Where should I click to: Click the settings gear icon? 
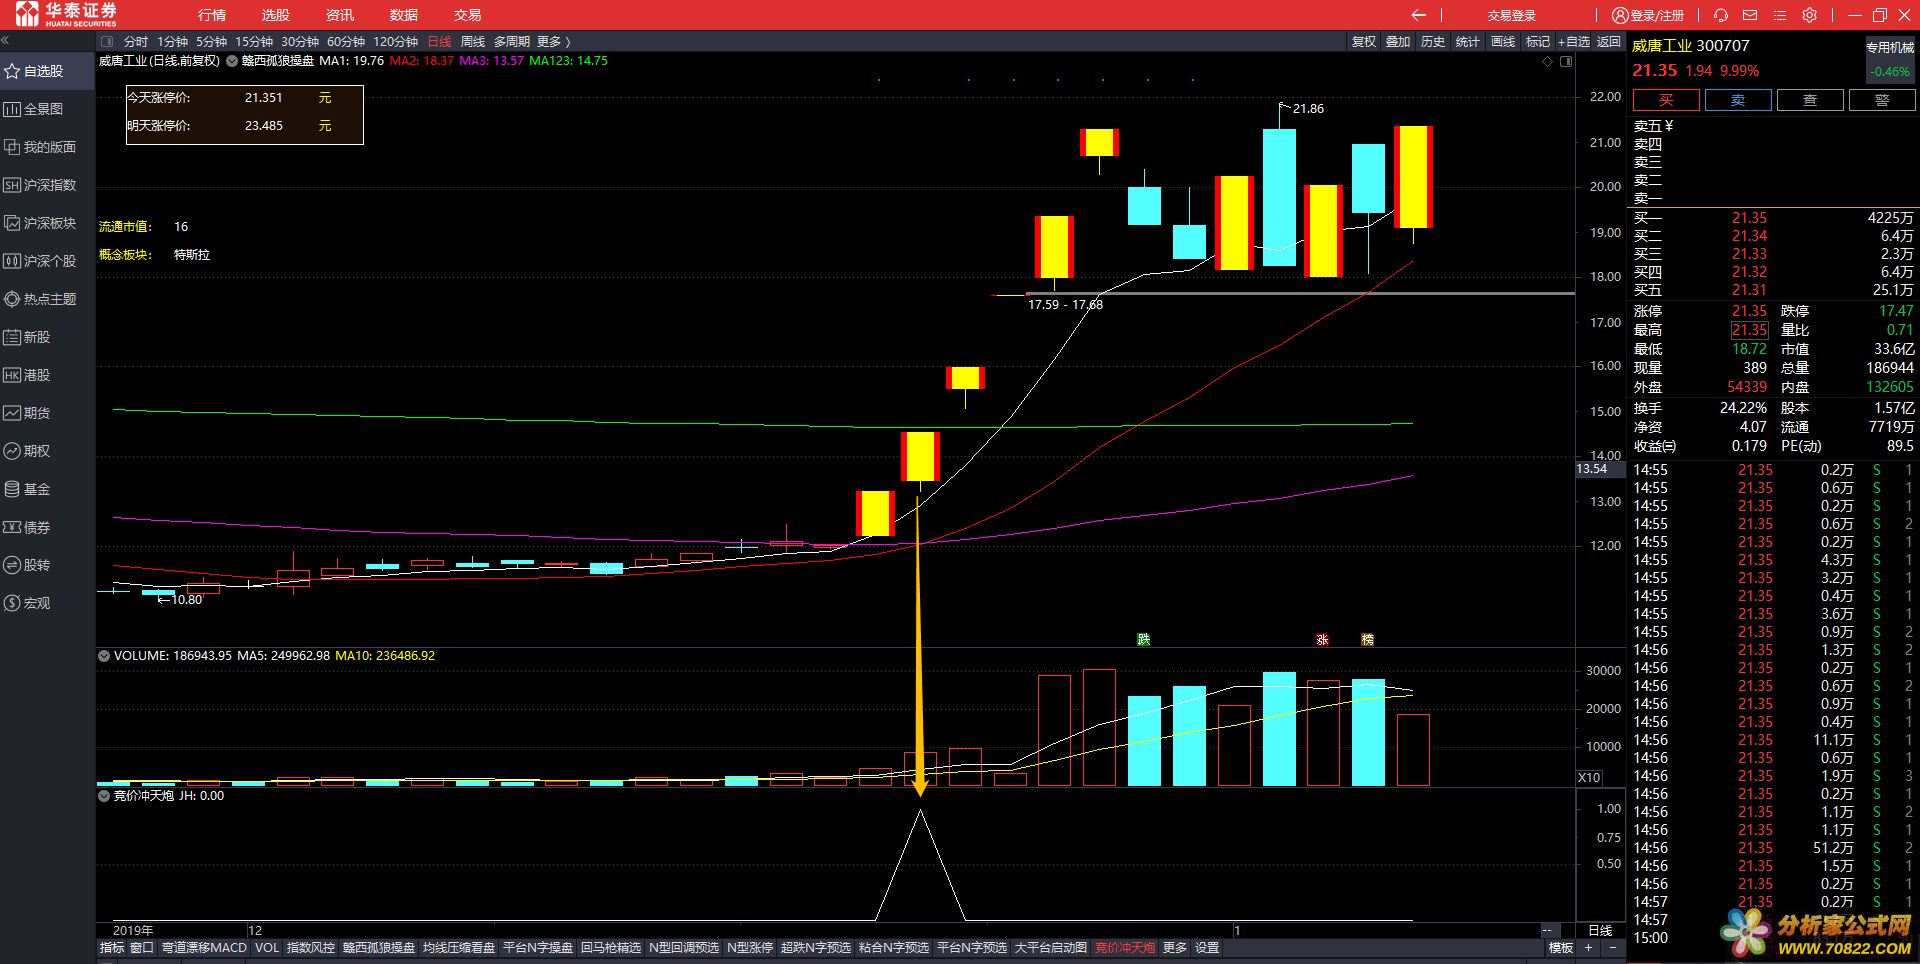point(1809,15)
